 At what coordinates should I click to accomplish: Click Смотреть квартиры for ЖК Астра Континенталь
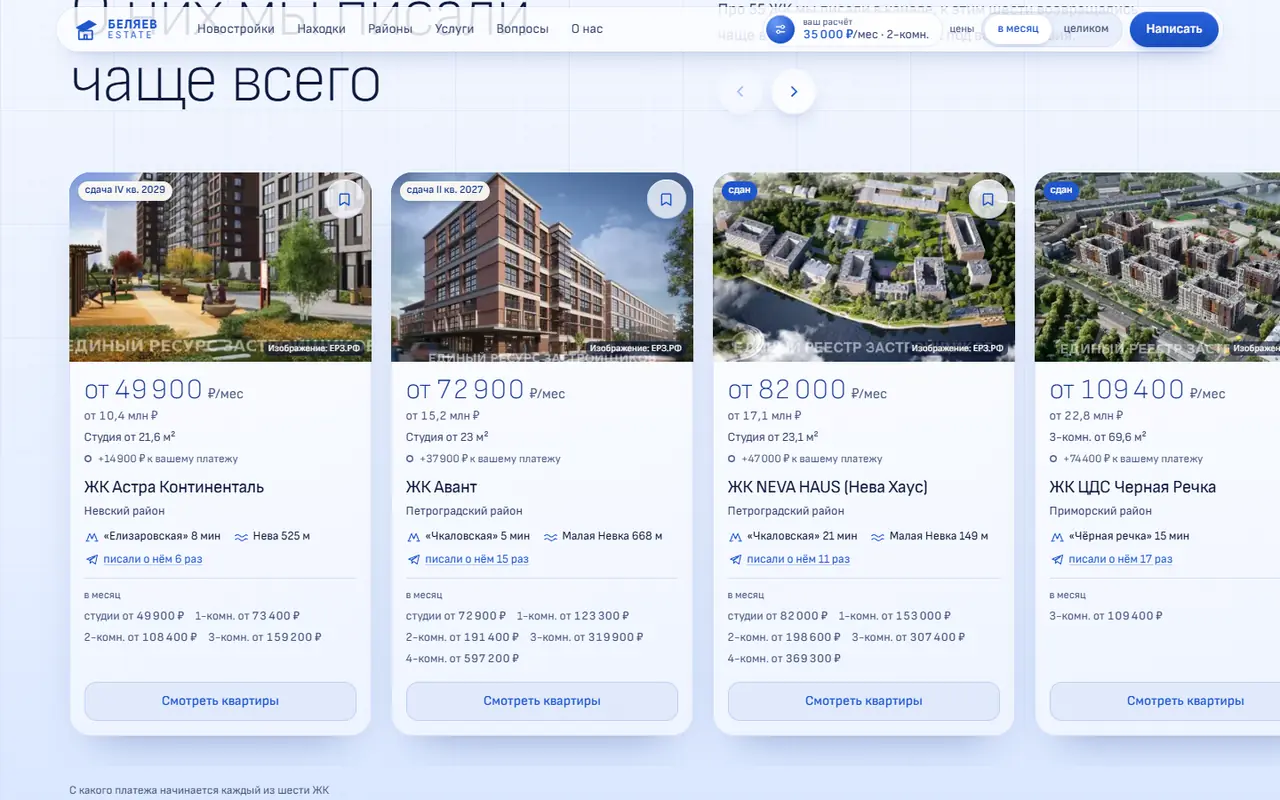click(220, 701)
